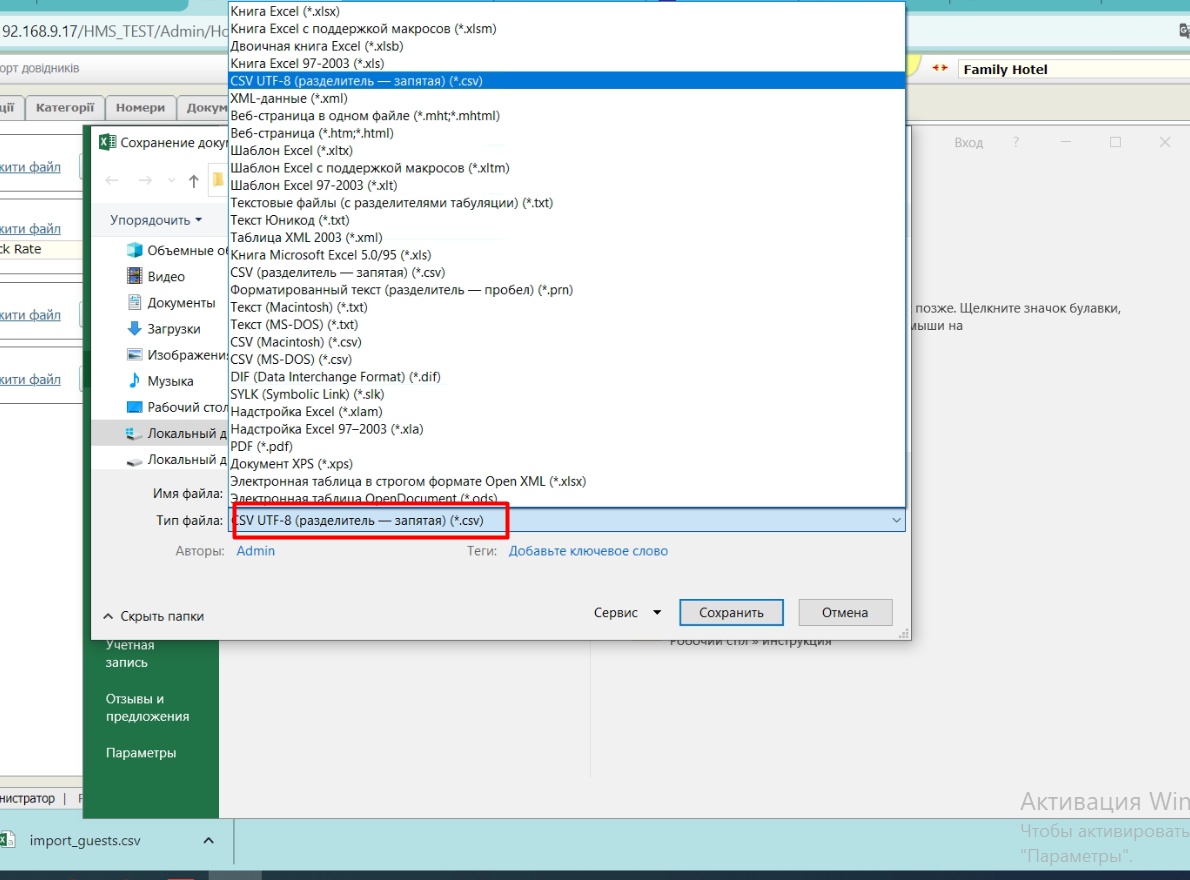The image size is (1190, 880).
Task: Click the Музыка music note icon
Action: click(134, 381)
